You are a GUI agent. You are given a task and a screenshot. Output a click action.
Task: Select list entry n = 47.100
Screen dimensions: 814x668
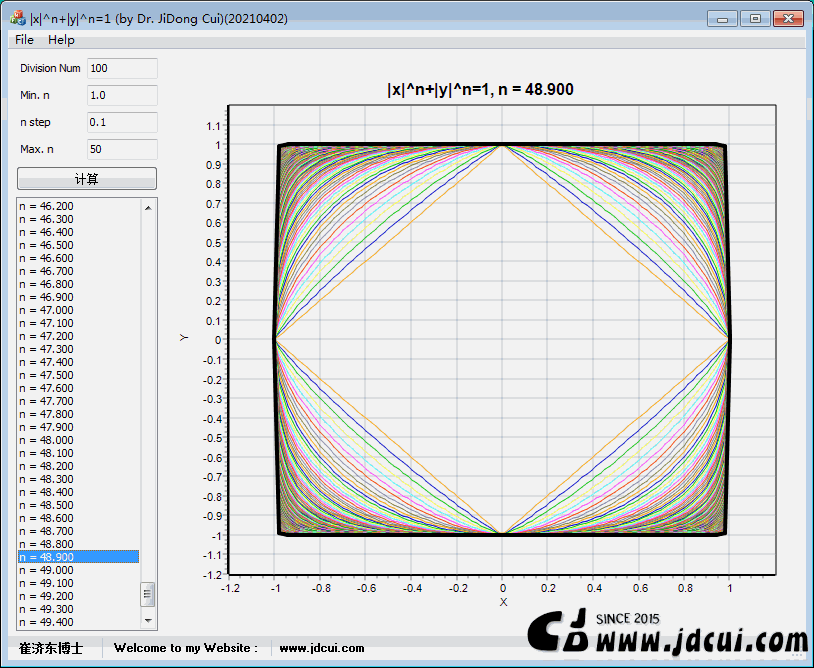pos(78,323)
